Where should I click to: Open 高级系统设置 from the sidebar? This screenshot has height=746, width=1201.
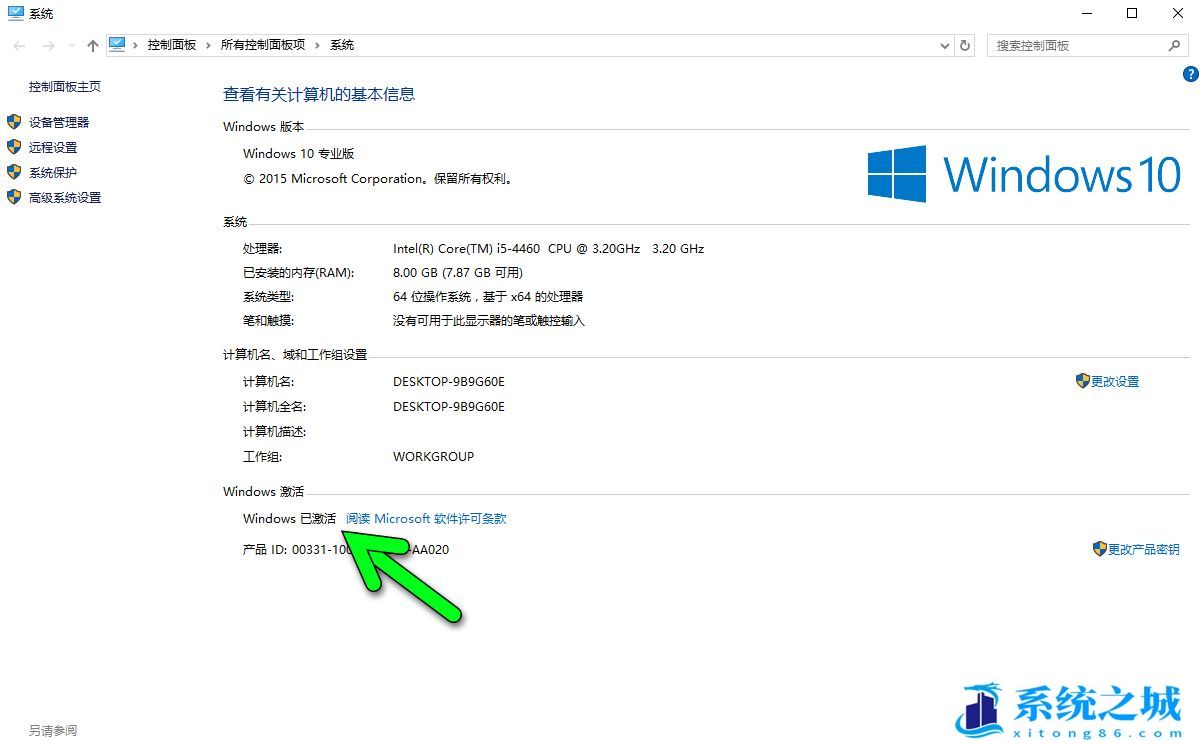[65, 197]
